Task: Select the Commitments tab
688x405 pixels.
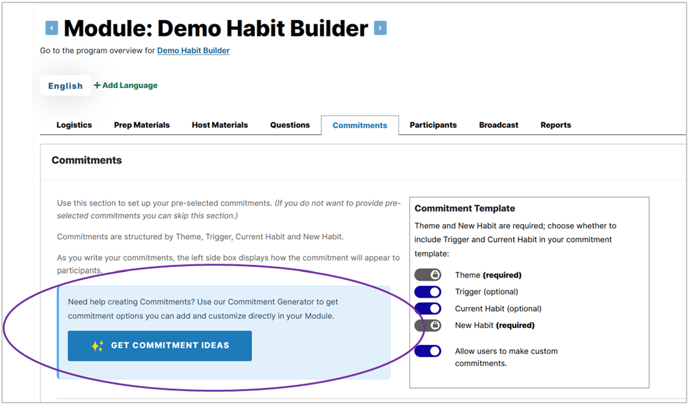Action: coord(360,125)
